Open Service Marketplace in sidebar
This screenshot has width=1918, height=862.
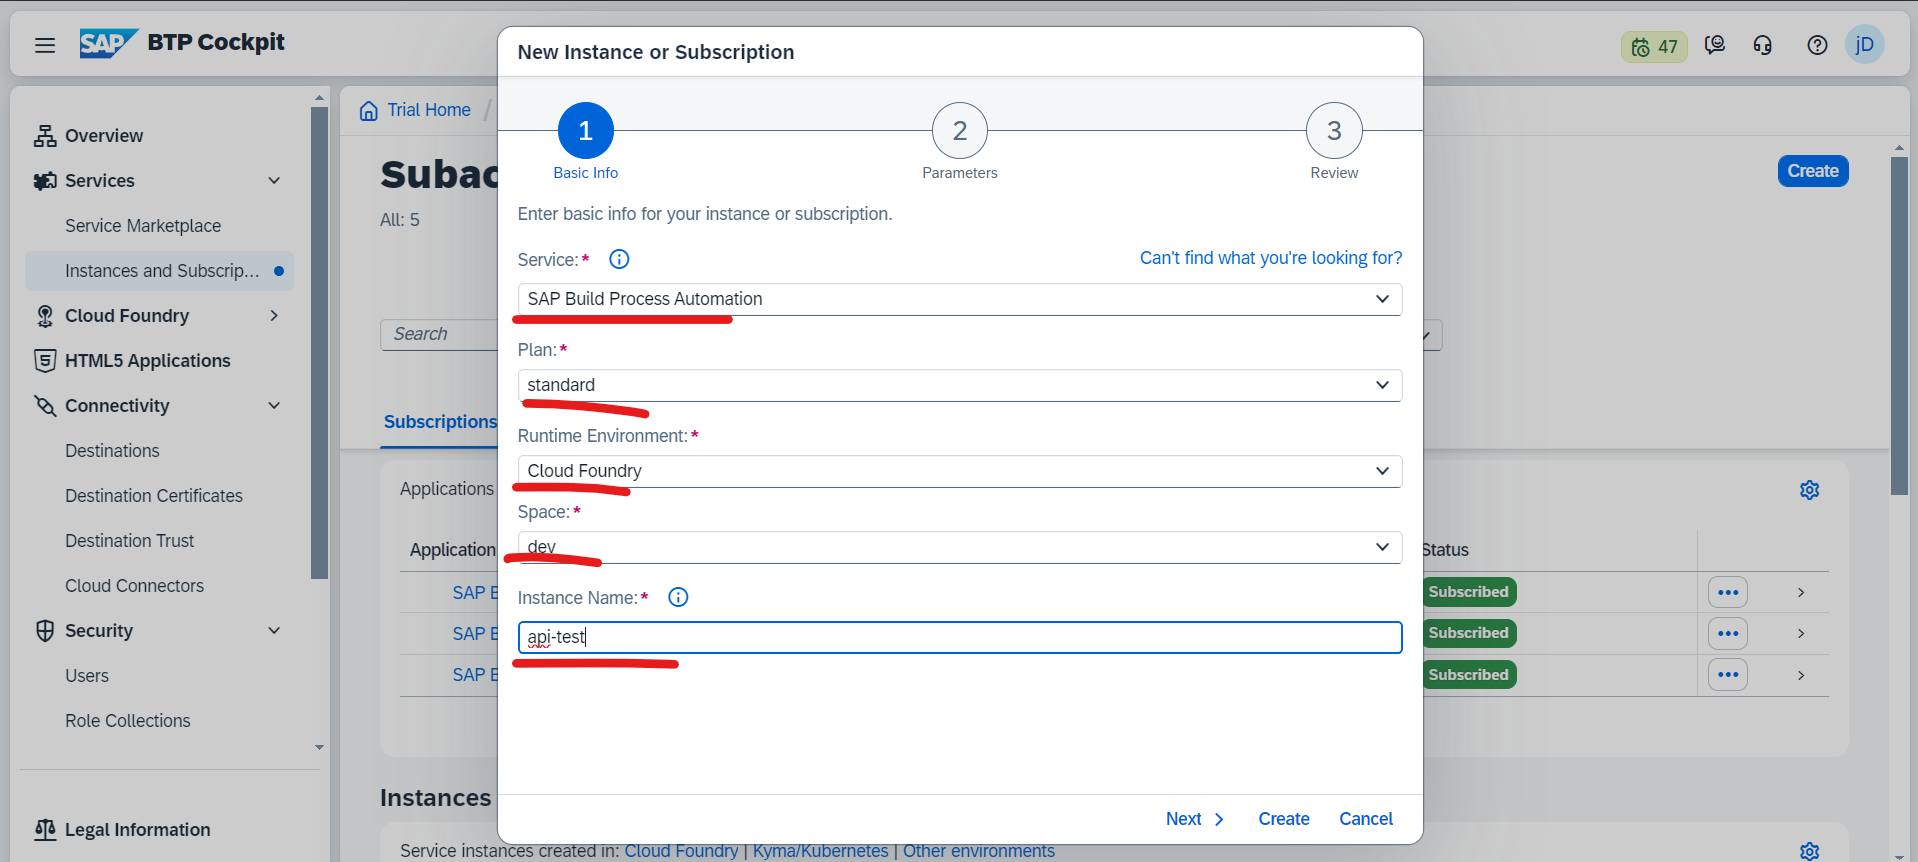click(143, 226)
